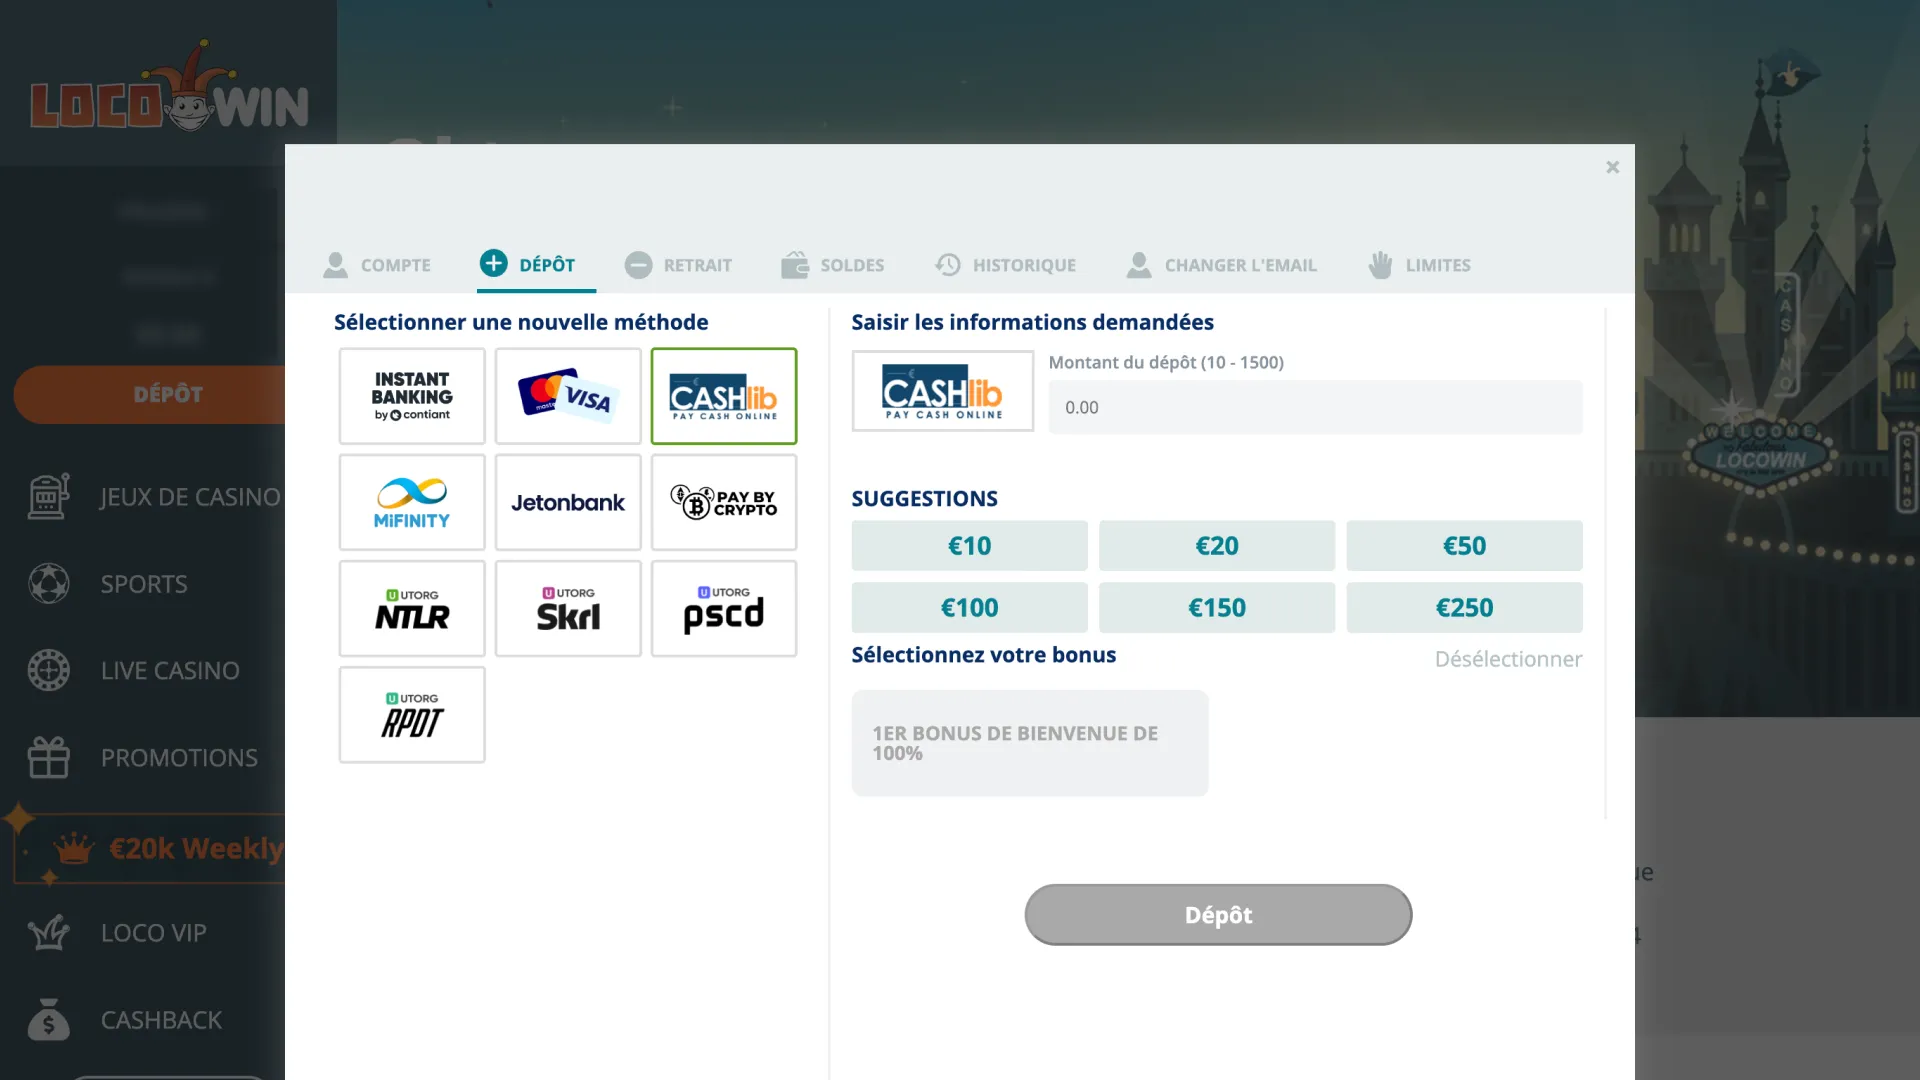Open the Historique tab
This screenshot has width=1920, height=1080.
coord(1005,265)
